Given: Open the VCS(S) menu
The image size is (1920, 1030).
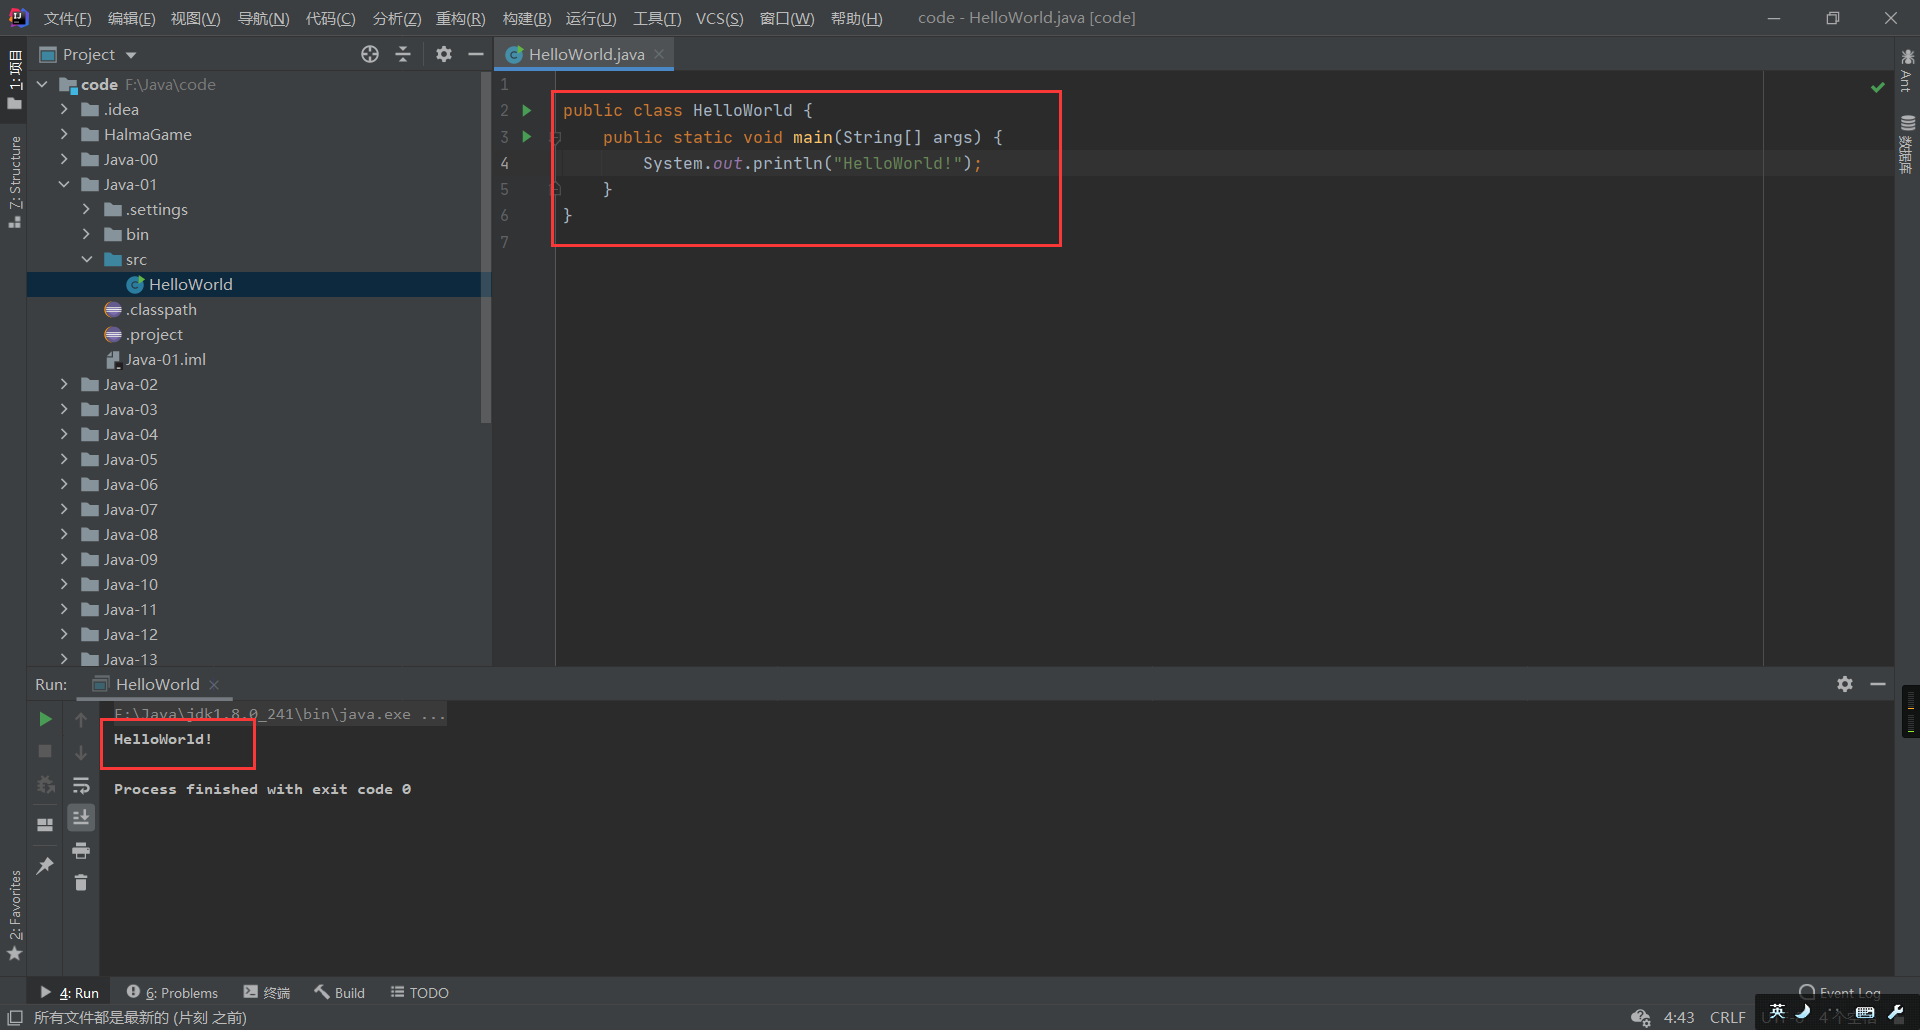Looking at the screenshot, I should [719, 18].
